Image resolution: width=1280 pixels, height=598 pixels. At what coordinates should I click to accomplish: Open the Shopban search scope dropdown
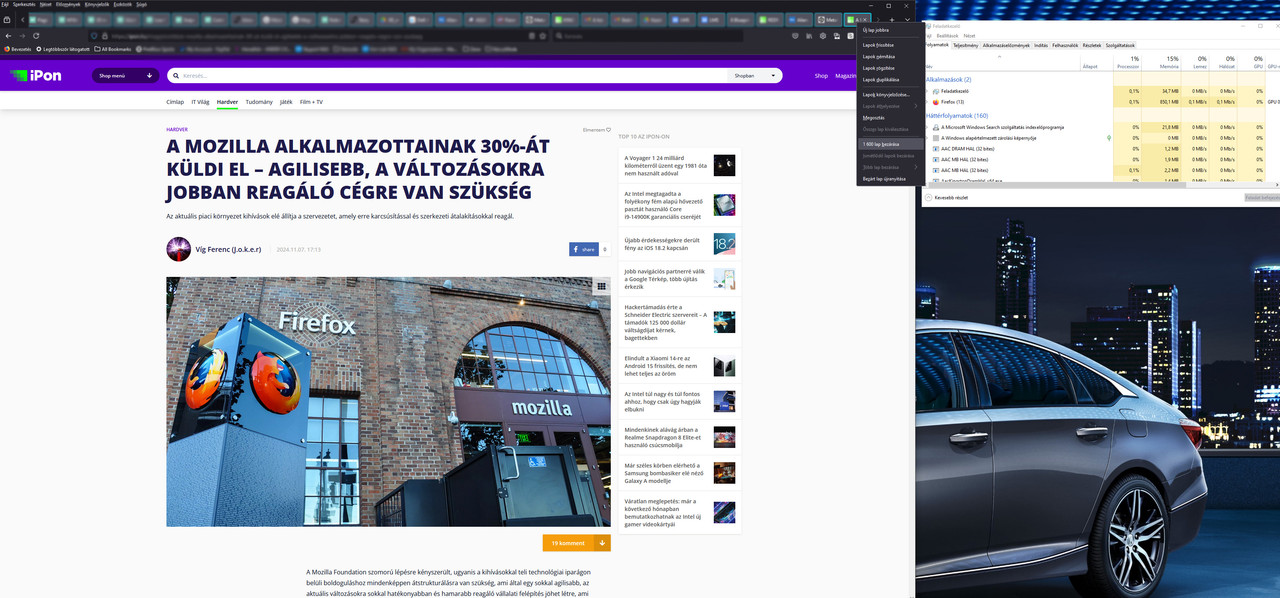(x=755, y=75)
